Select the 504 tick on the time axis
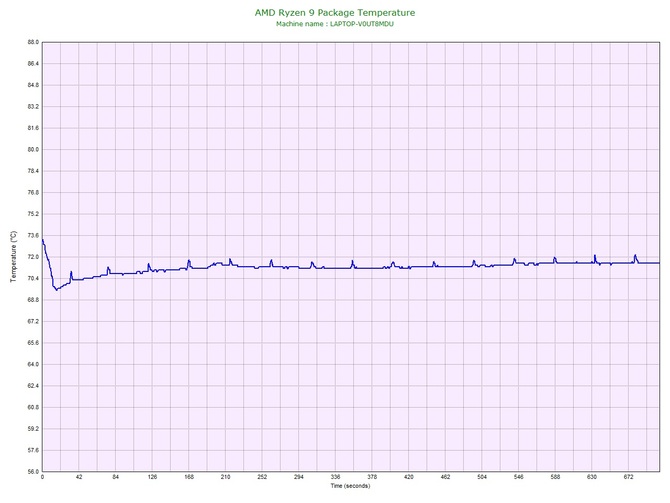Screen dimensions: 670x503 [x=482, y=477]
